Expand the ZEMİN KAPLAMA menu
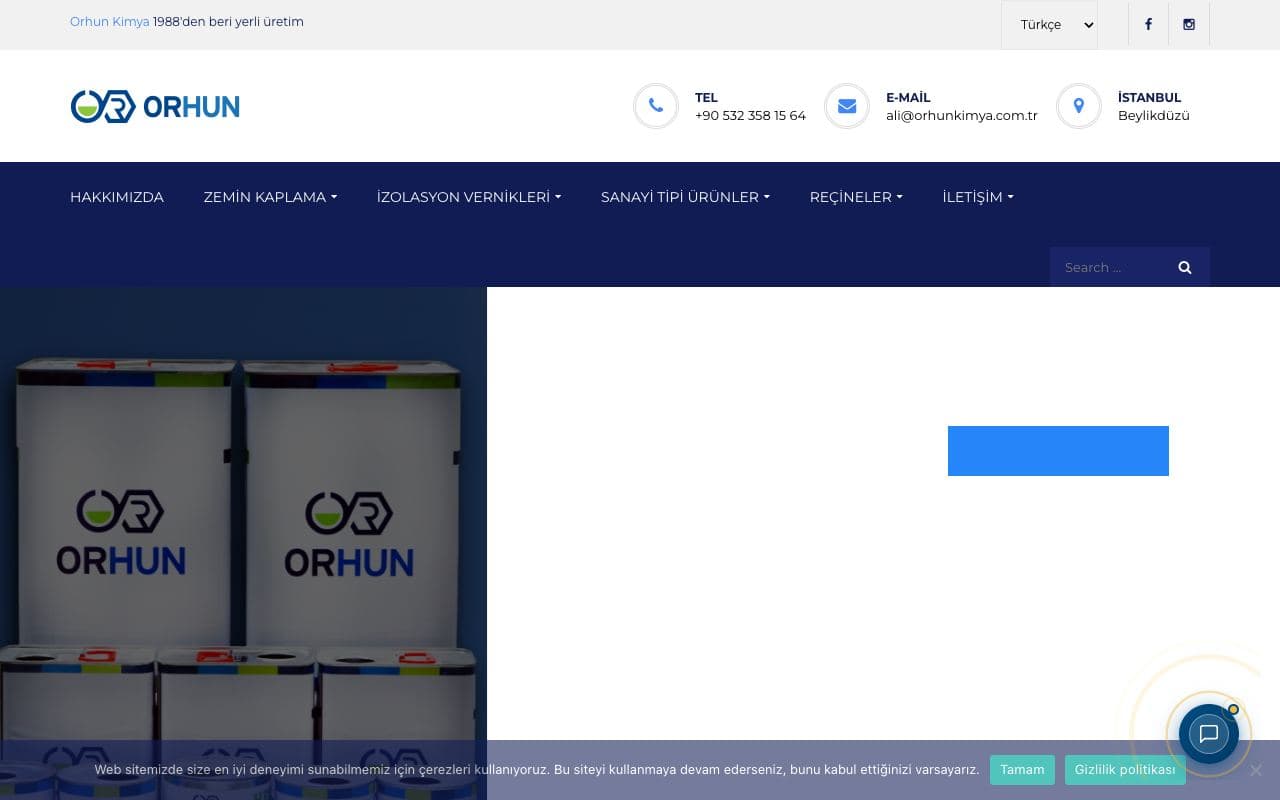The height and width of the screenshot is (800, 1280). coord(270,197)
